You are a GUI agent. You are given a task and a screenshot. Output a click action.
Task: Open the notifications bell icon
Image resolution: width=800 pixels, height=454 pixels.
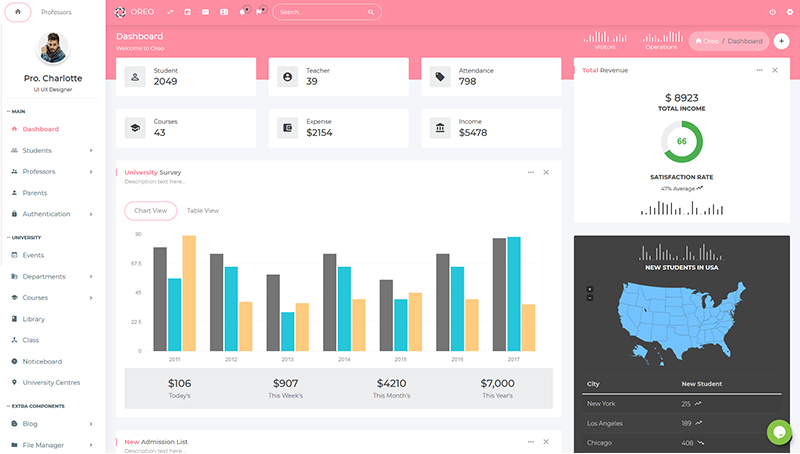click(243, 12)
